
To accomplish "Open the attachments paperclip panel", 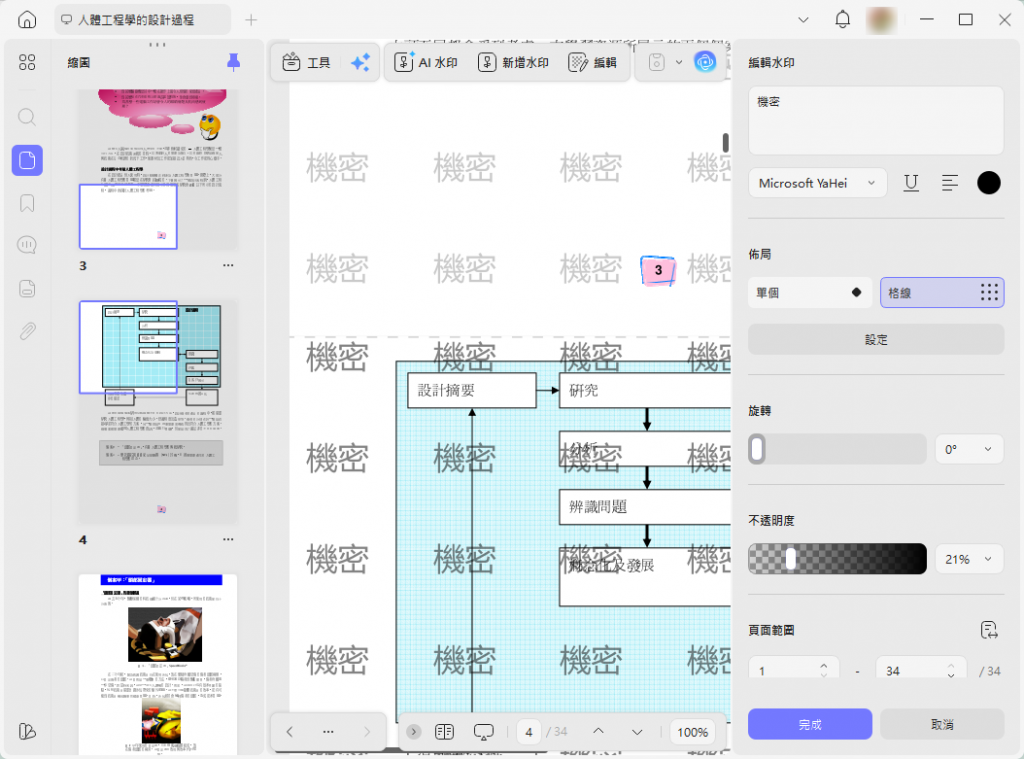I will click(x=27, y=331).
